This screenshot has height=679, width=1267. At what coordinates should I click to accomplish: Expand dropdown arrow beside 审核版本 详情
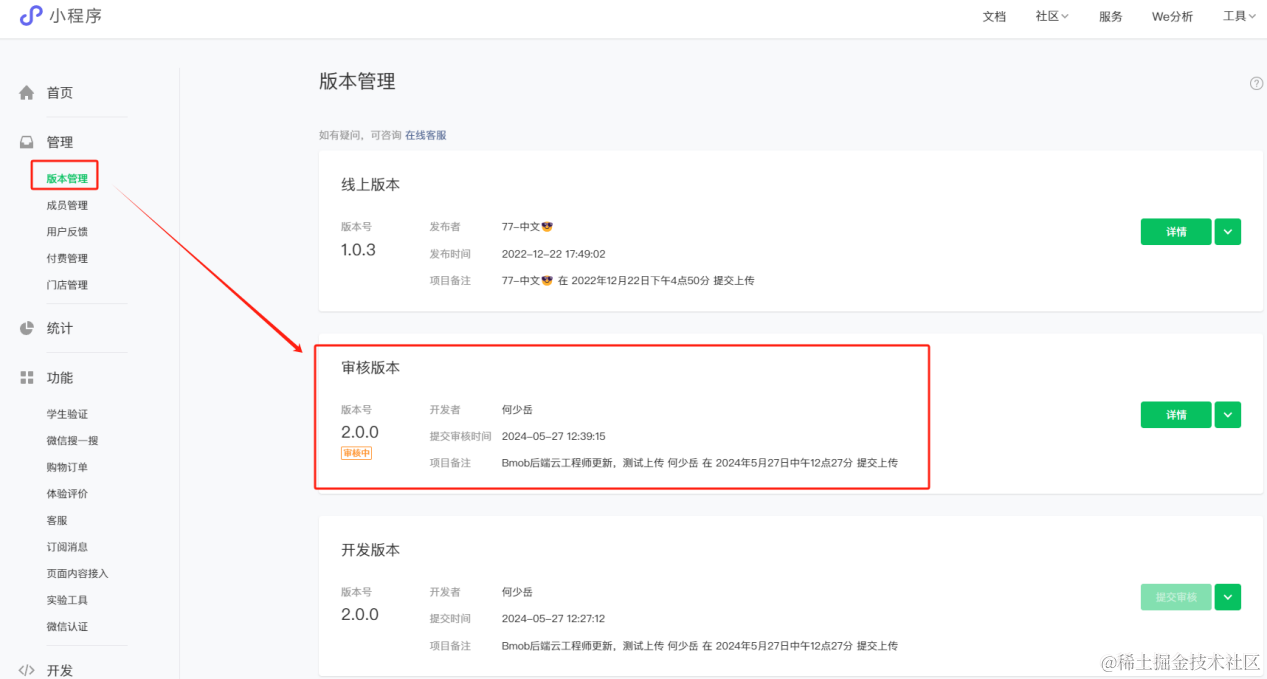click(x=1228, y=415)
